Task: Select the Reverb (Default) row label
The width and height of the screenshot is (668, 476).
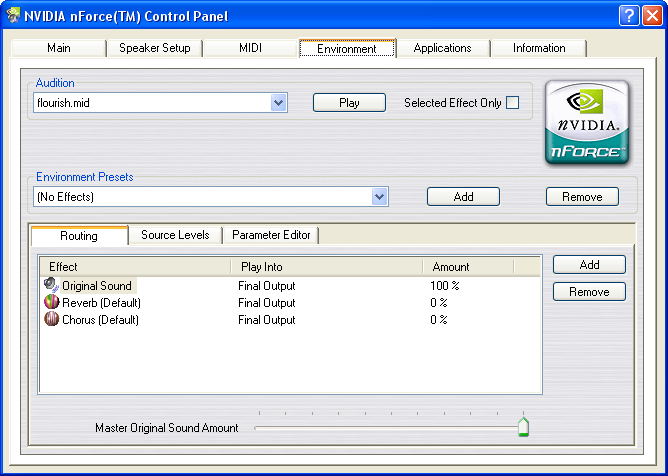Action: [101, 303]
